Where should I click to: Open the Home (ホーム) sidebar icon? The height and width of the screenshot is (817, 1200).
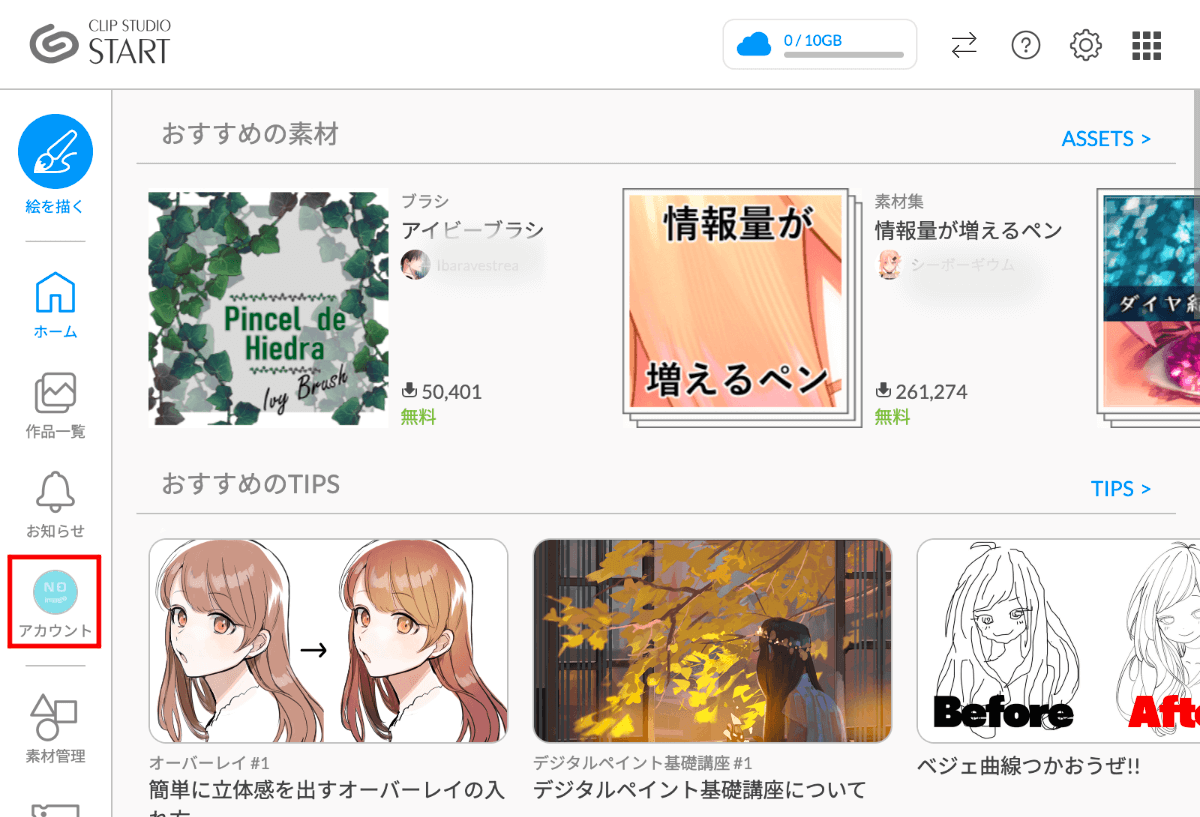[x=55, y=293]
